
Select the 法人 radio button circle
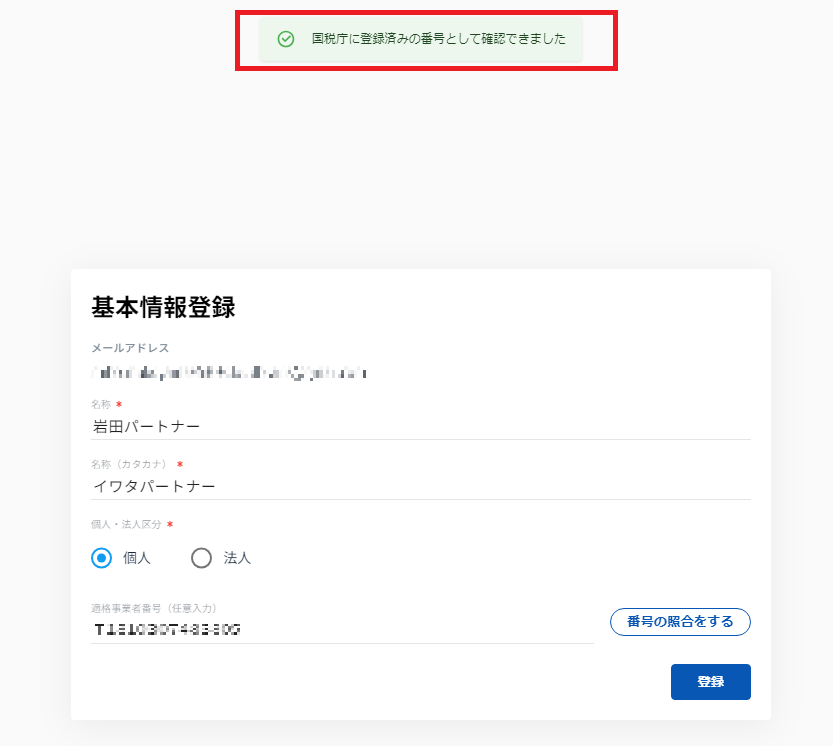click(201, 558)
